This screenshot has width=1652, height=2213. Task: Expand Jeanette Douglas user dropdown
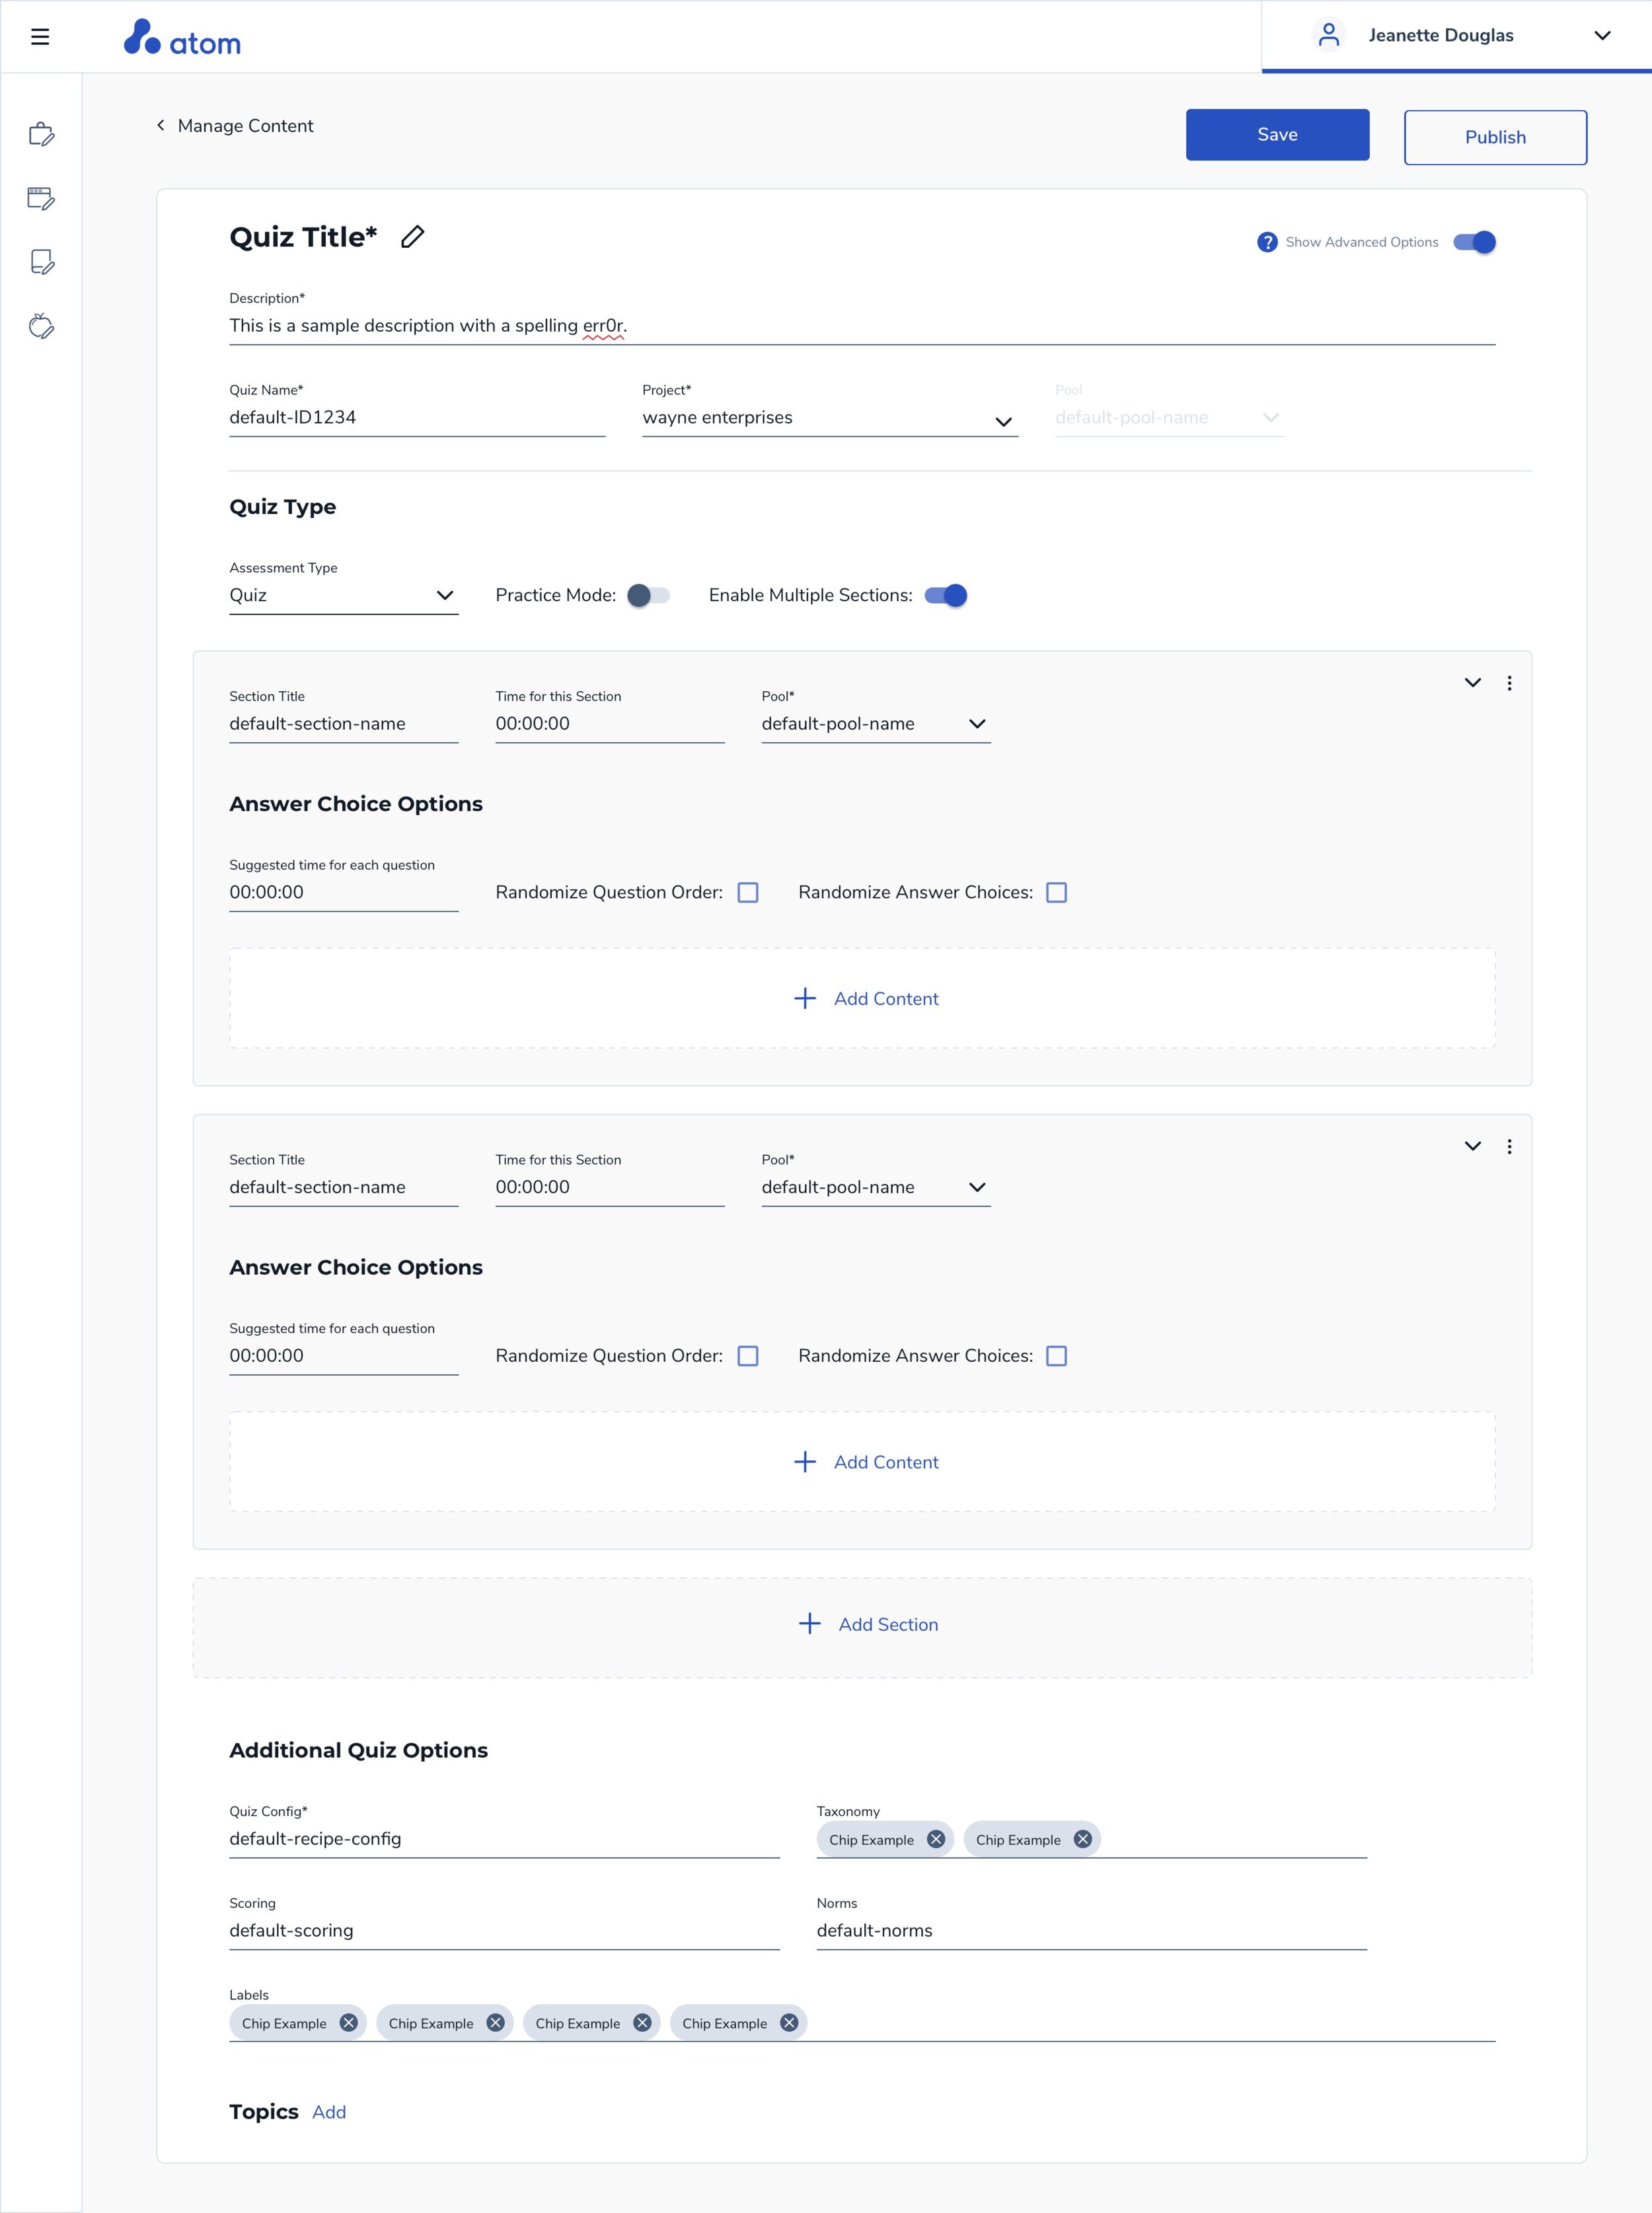1602,35
